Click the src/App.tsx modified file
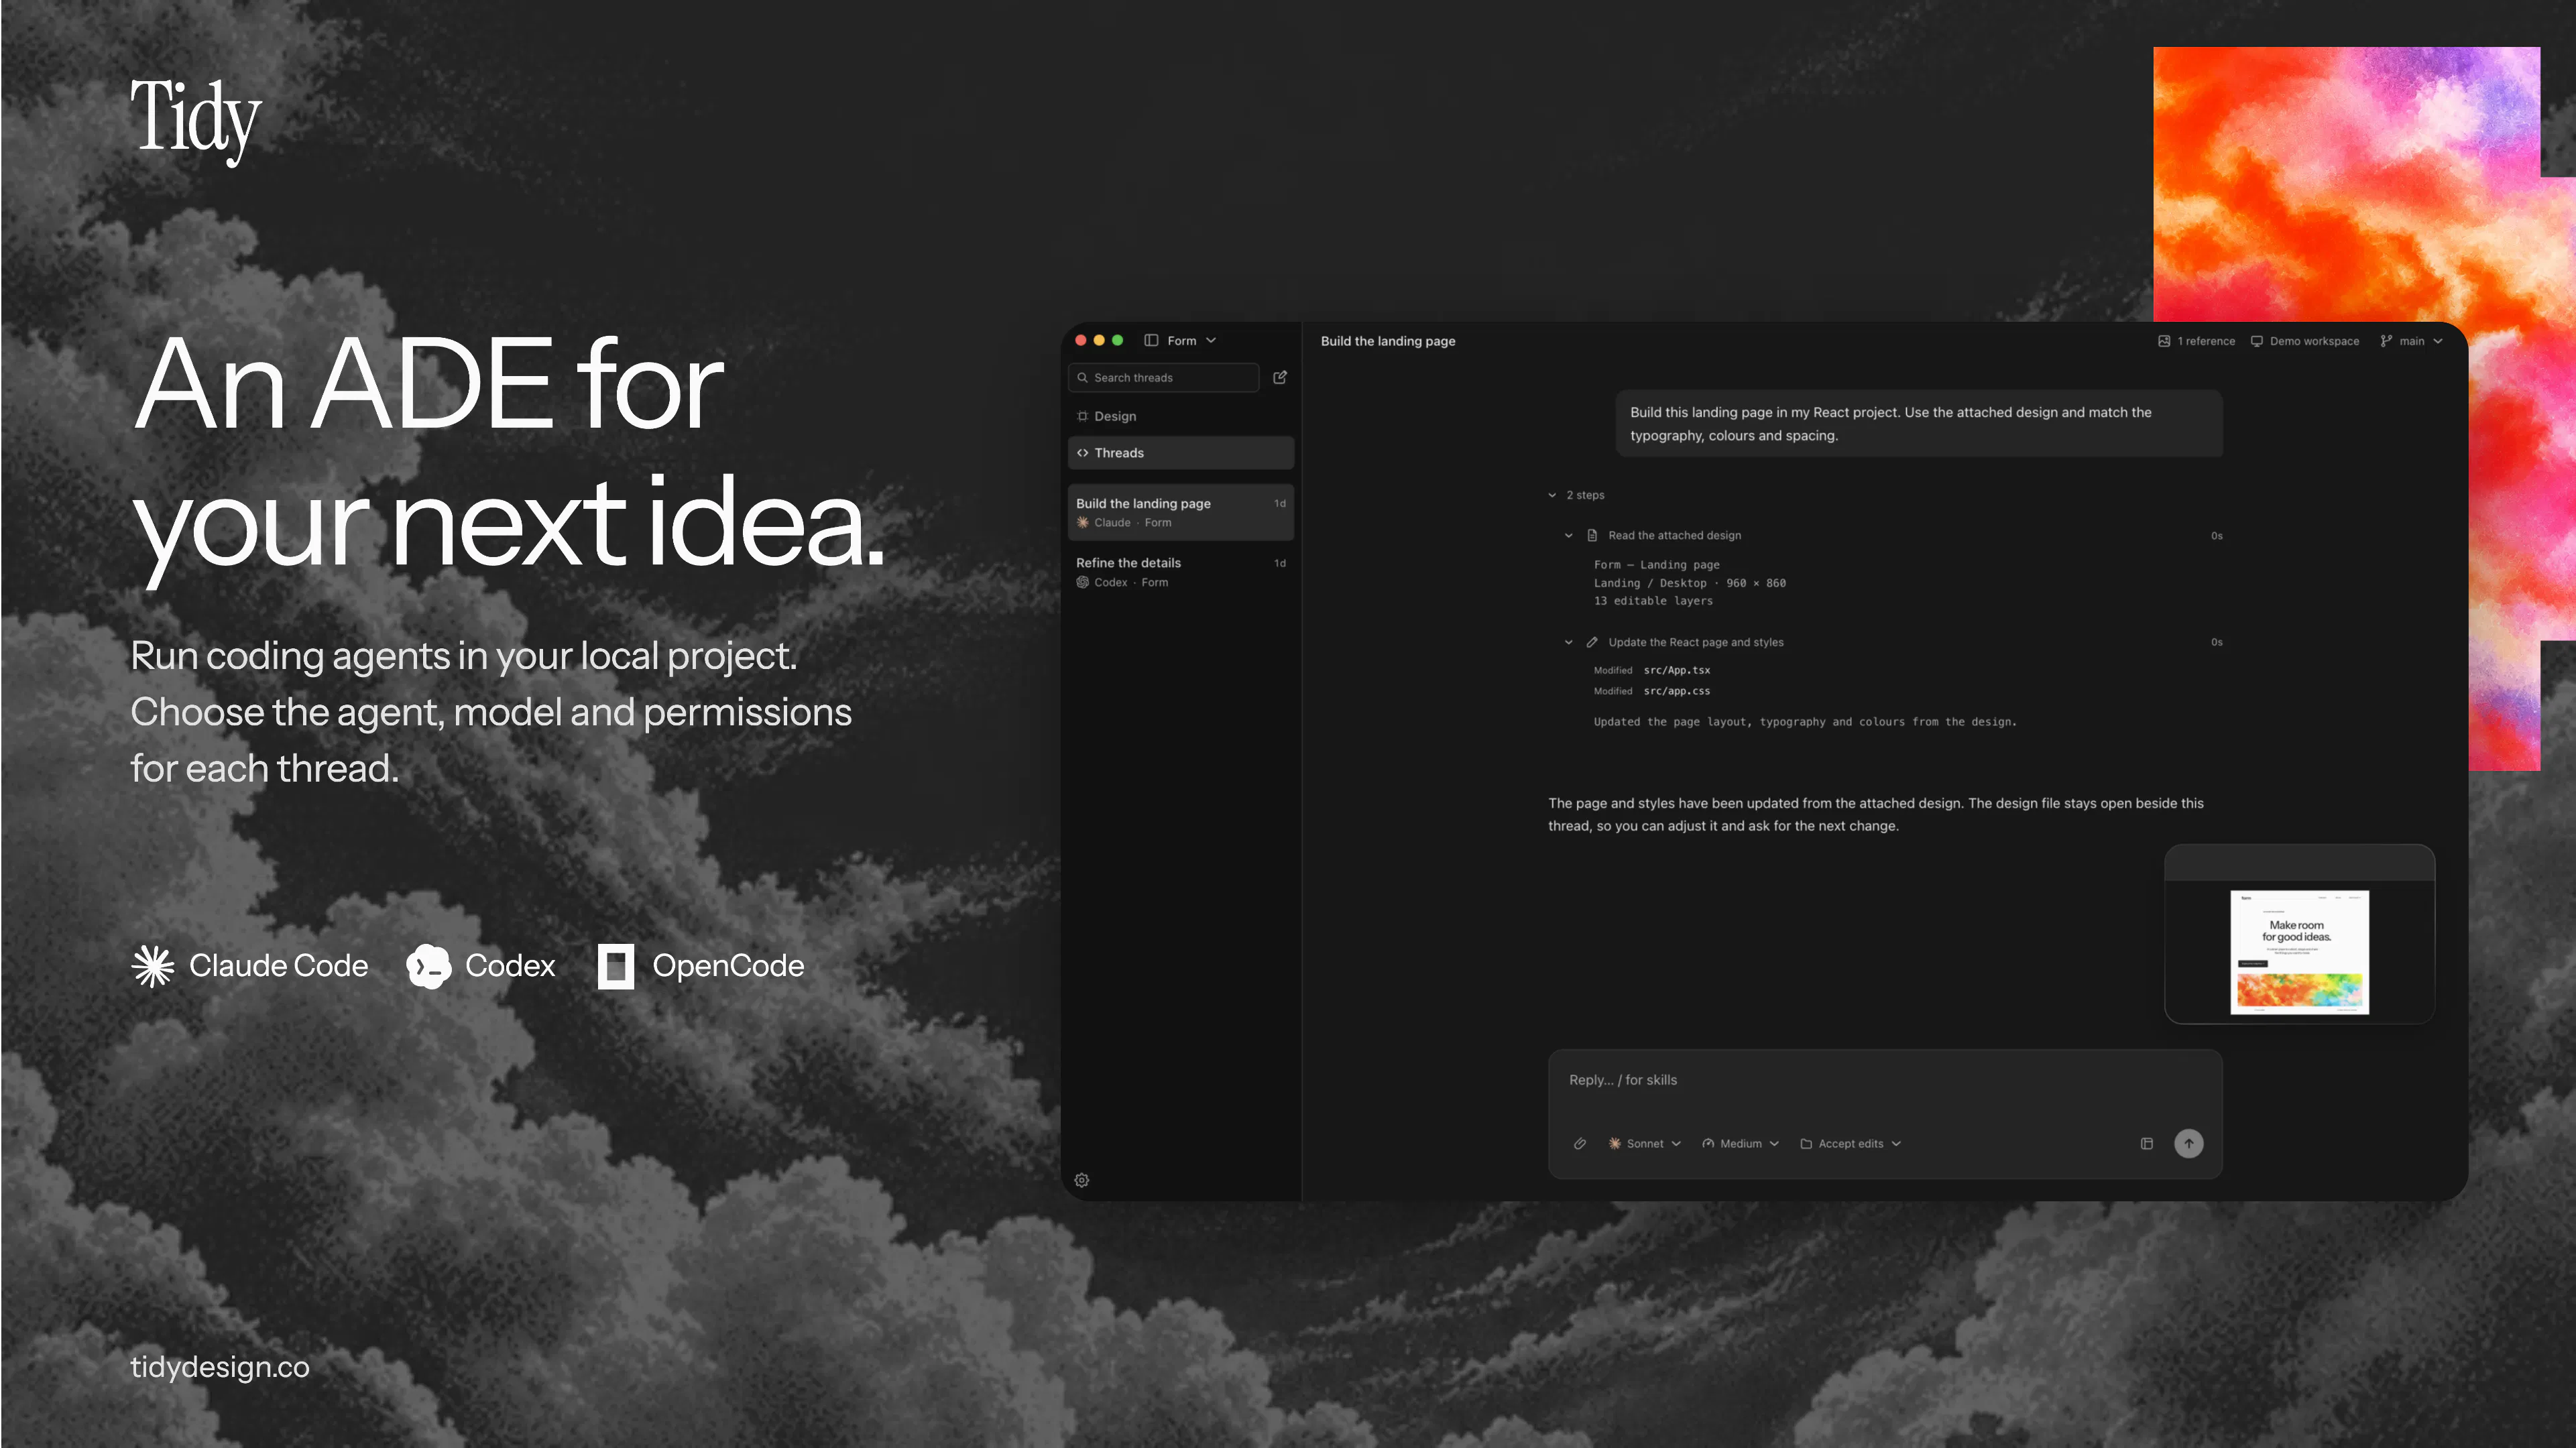Viewport: 2576px width, 1448px height. (x=1677, y=670)
